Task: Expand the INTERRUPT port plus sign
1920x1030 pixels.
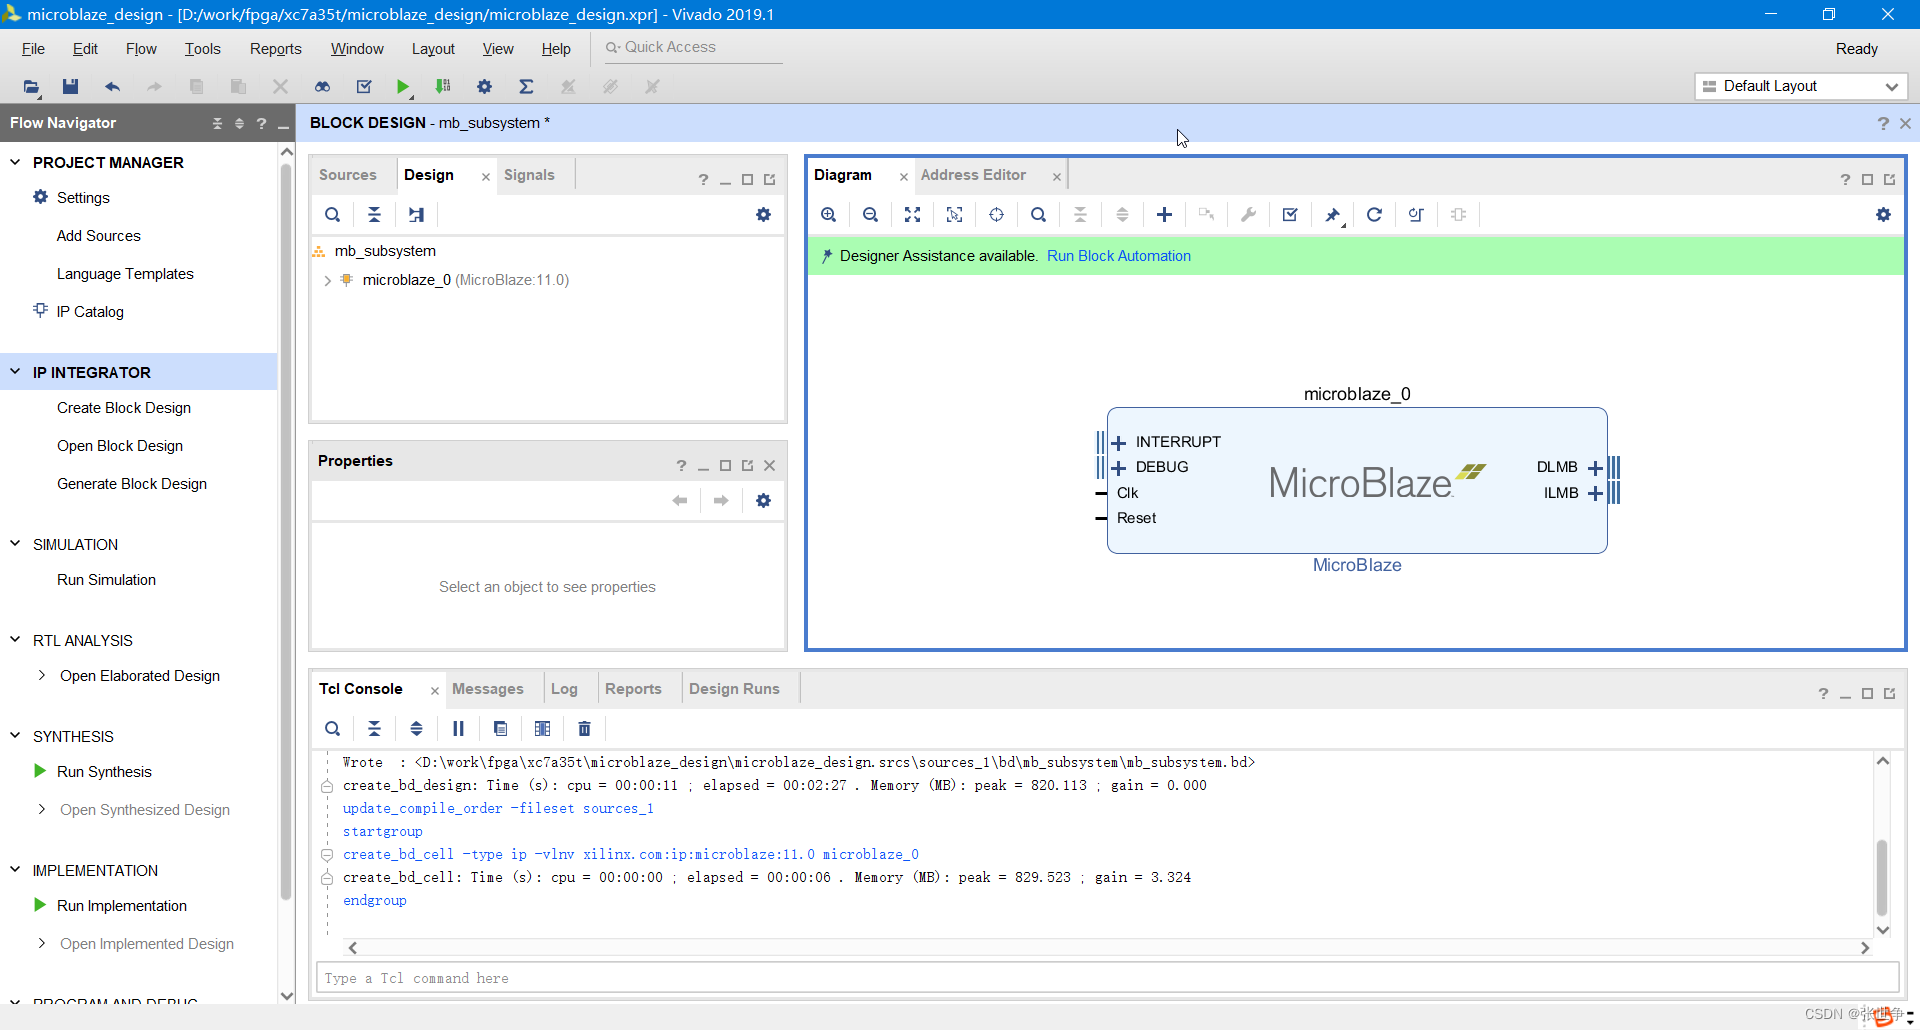Action: (1118, 442)
